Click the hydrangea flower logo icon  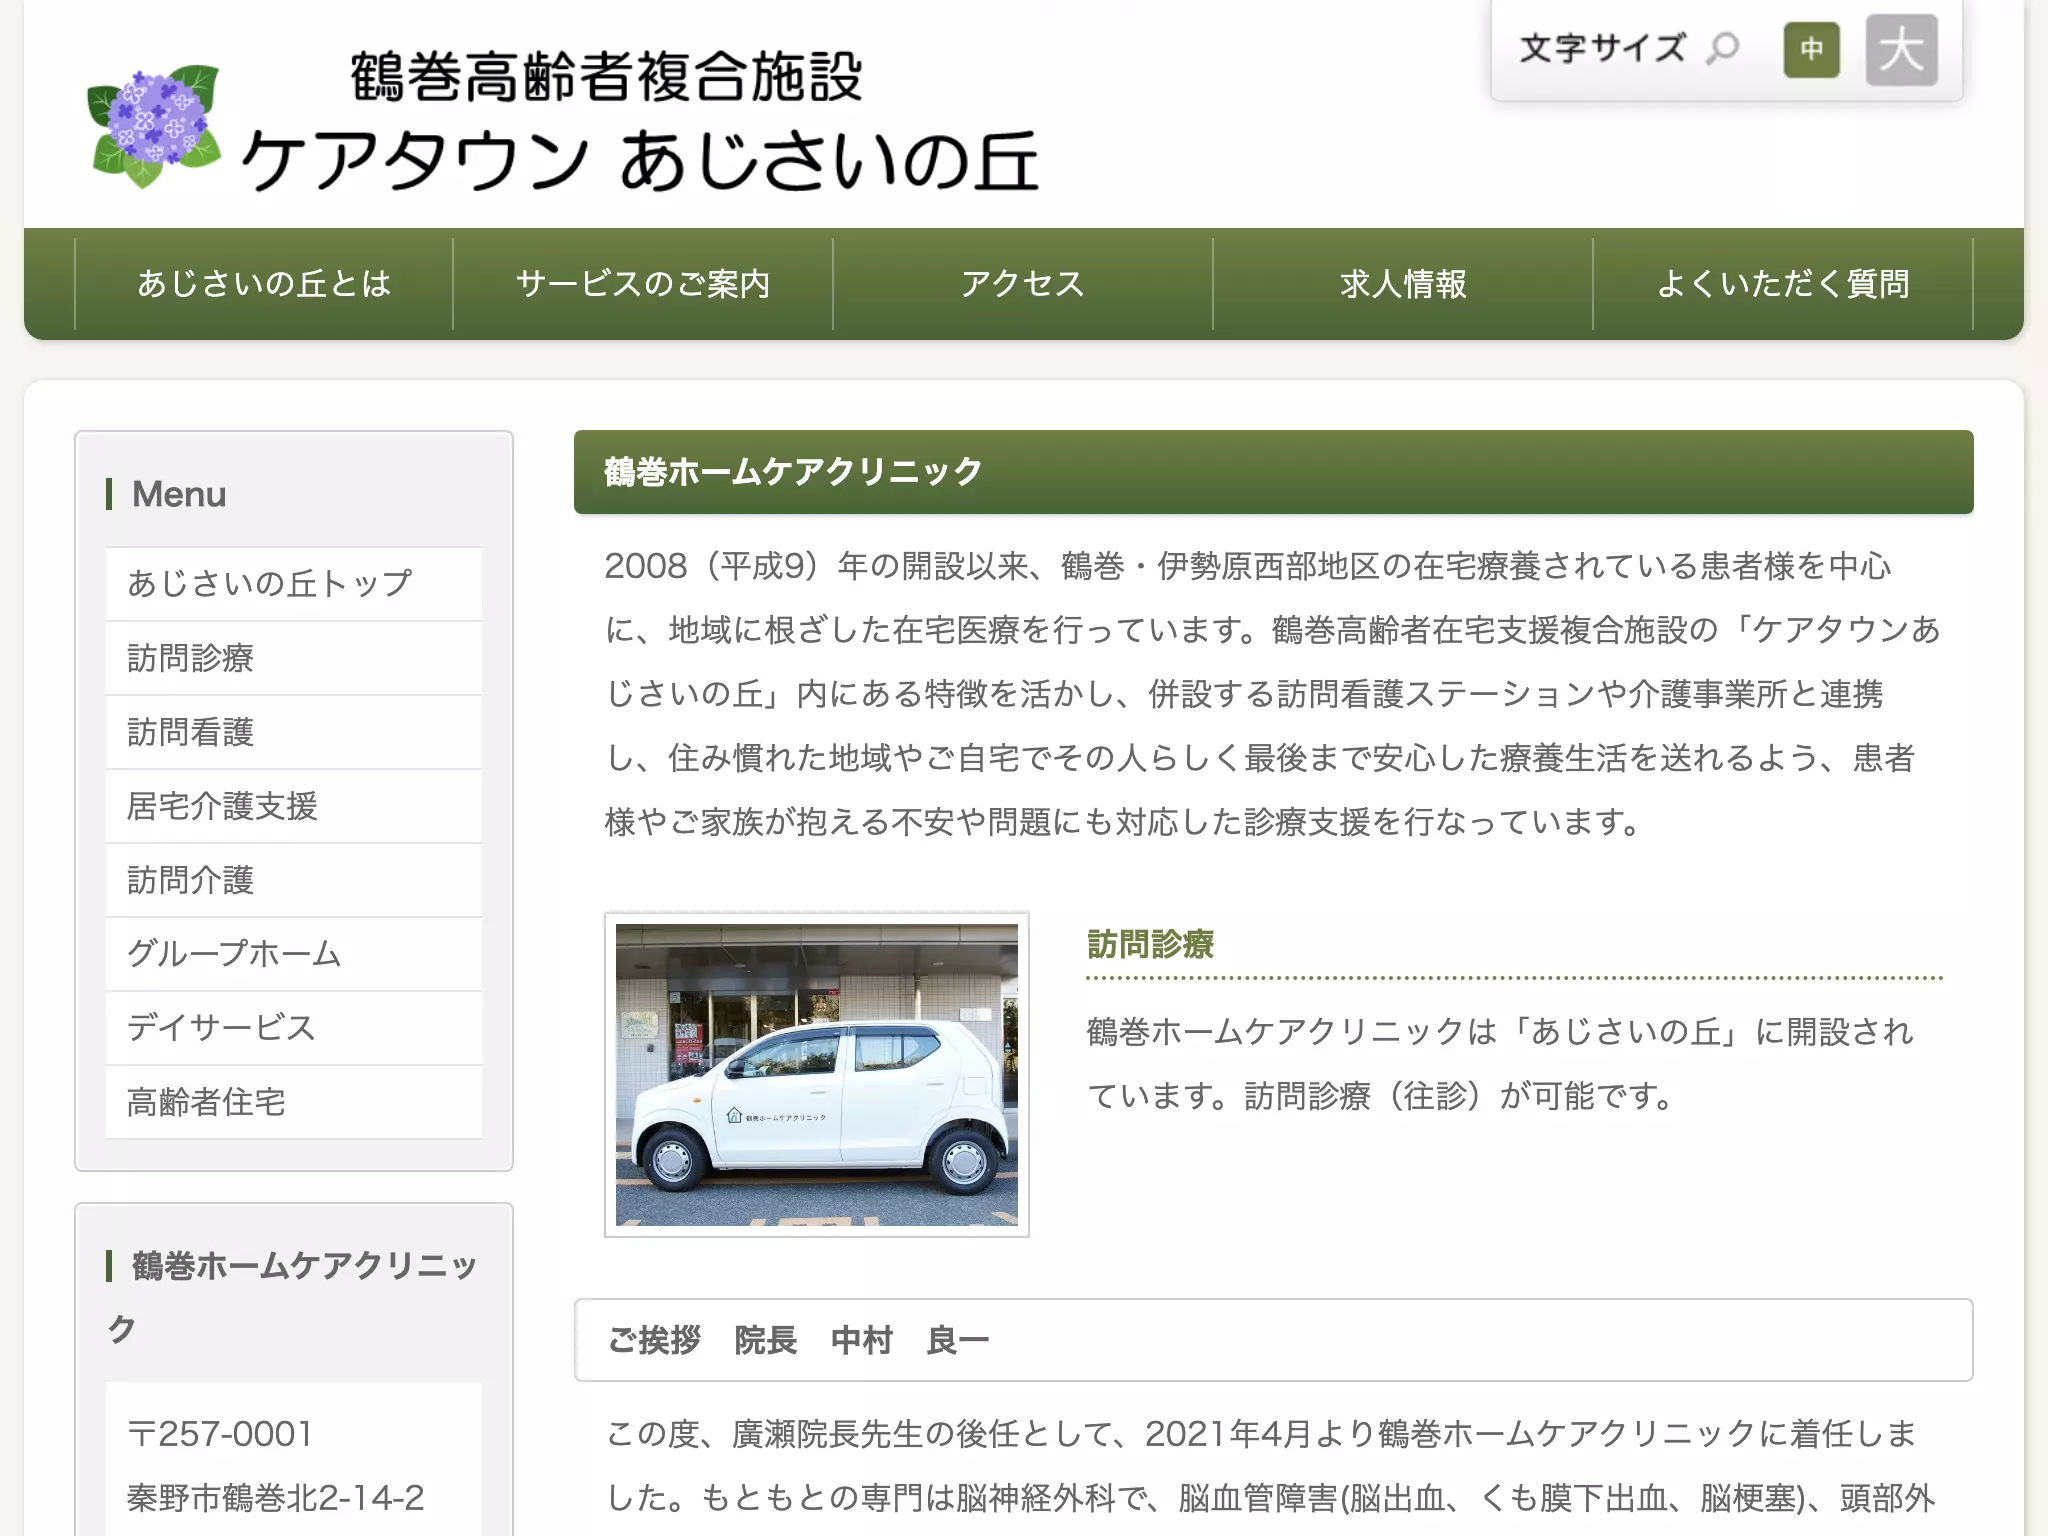coord(153,126)
